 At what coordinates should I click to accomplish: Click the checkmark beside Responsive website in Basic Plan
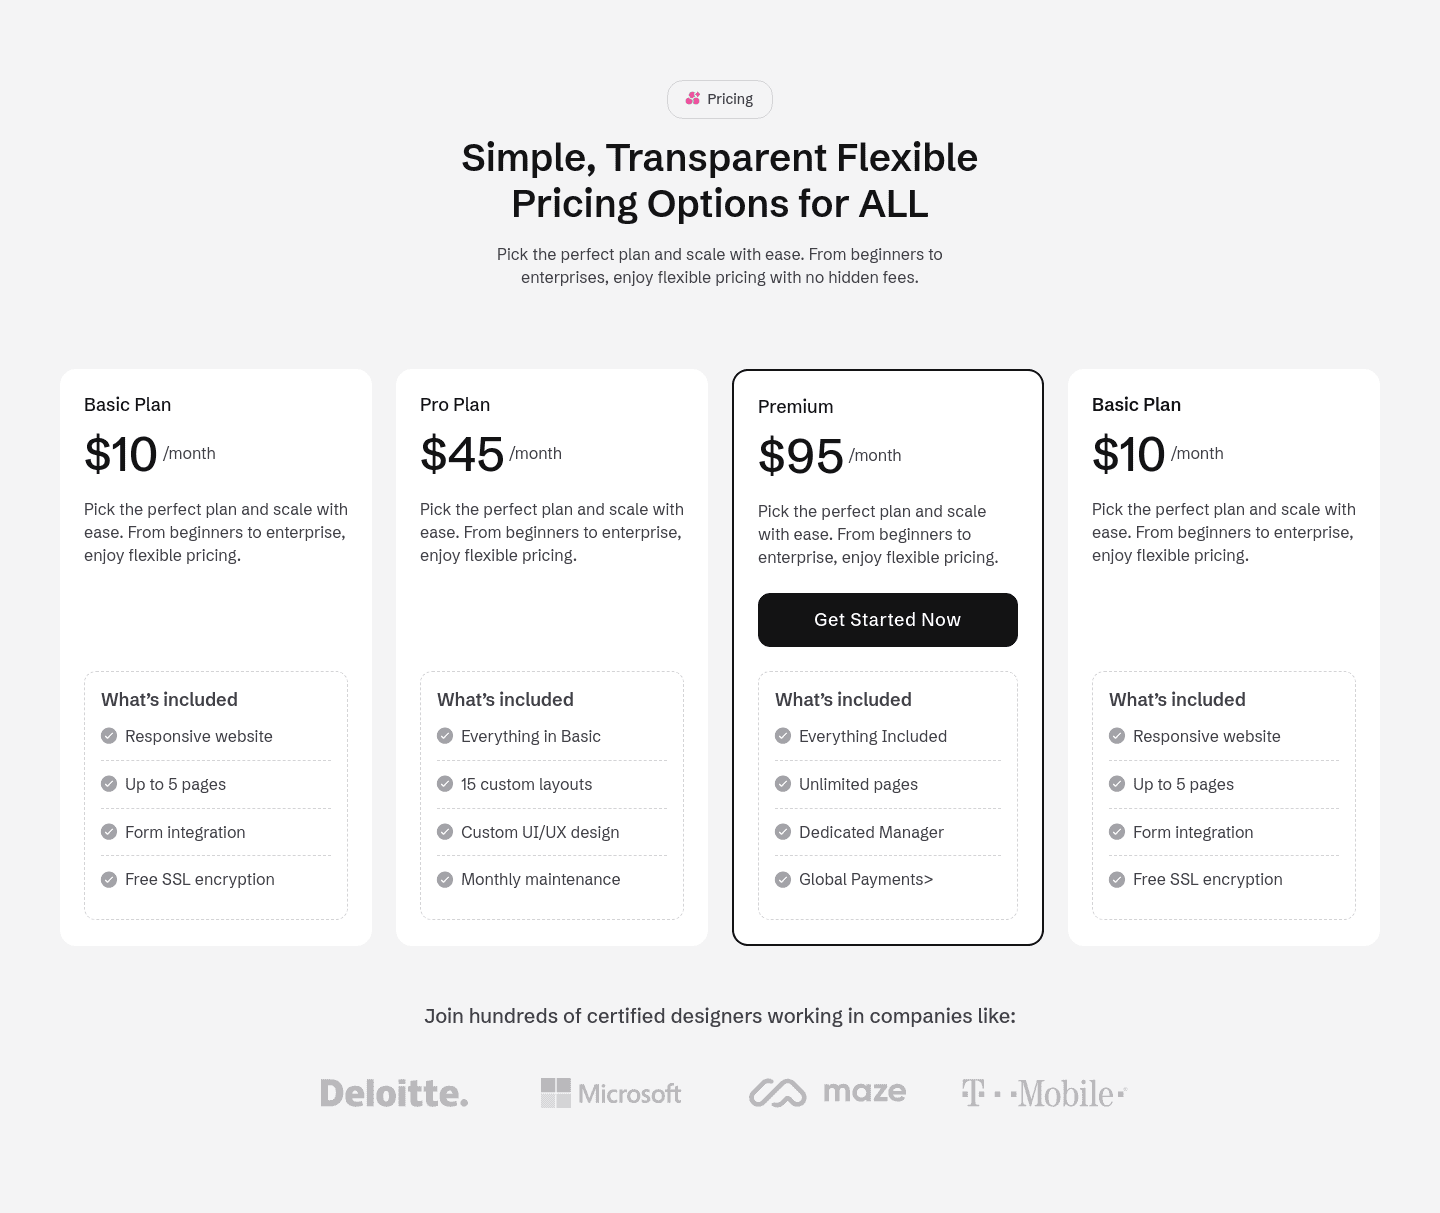pos(109,735)
